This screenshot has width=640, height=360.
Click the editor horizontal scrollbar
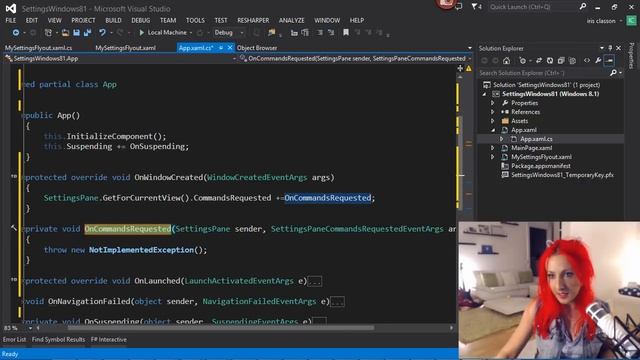pos(220,328)
